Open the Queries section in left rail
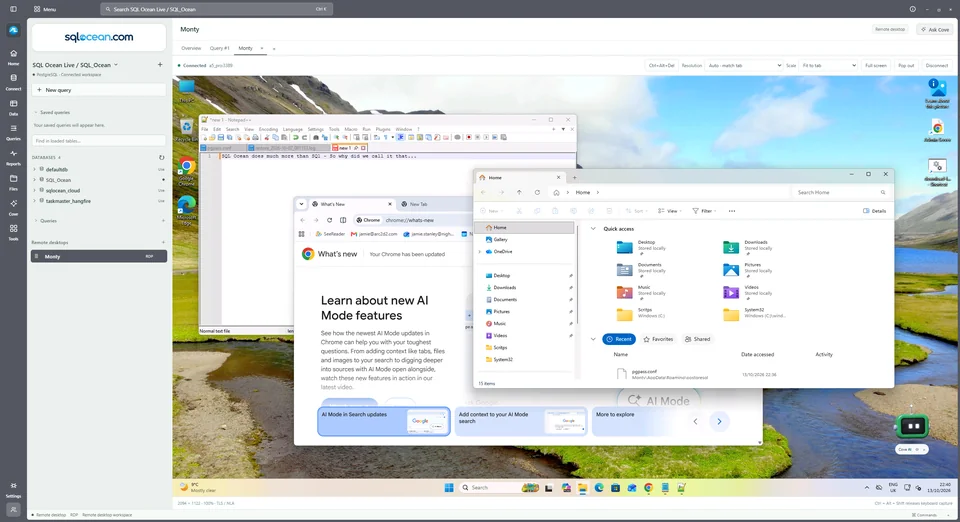 click(13, 132)
